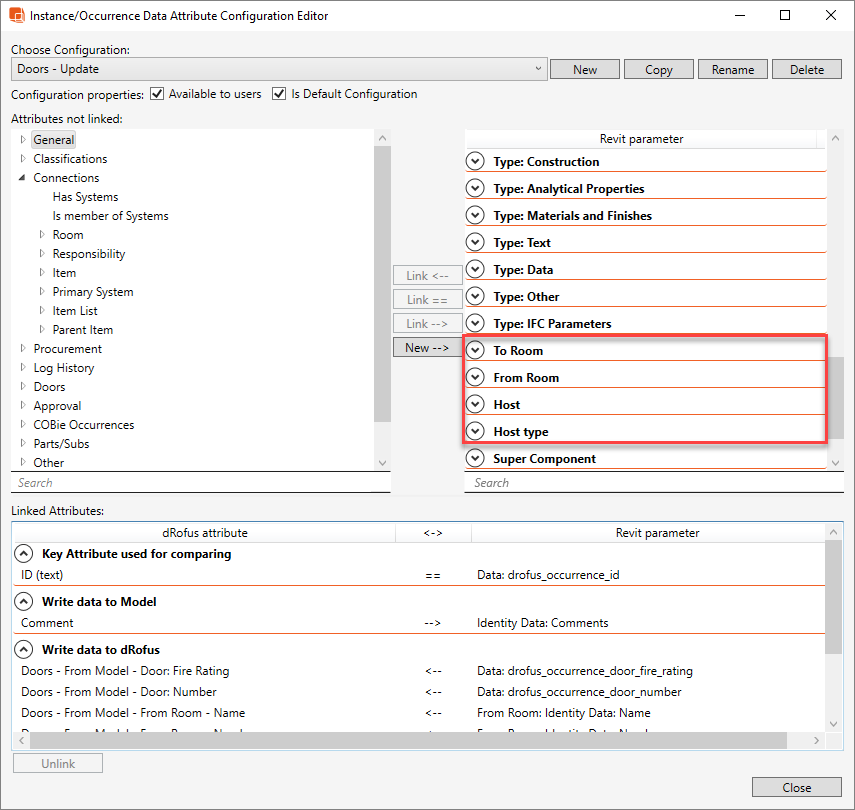This screenshot has height=810, width=855.
Task: Collapse Key Attribute used for comparing icon
Action: point(23,554)
